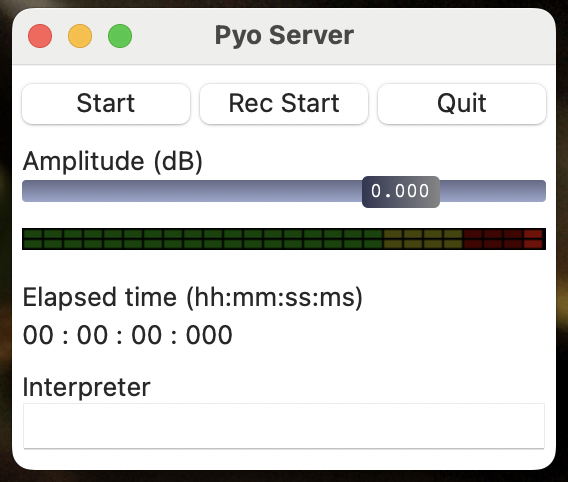Viewport: 568px width, 482px height.
Task: Click the hours digits in elapsed timer
Action: point(38,335)
